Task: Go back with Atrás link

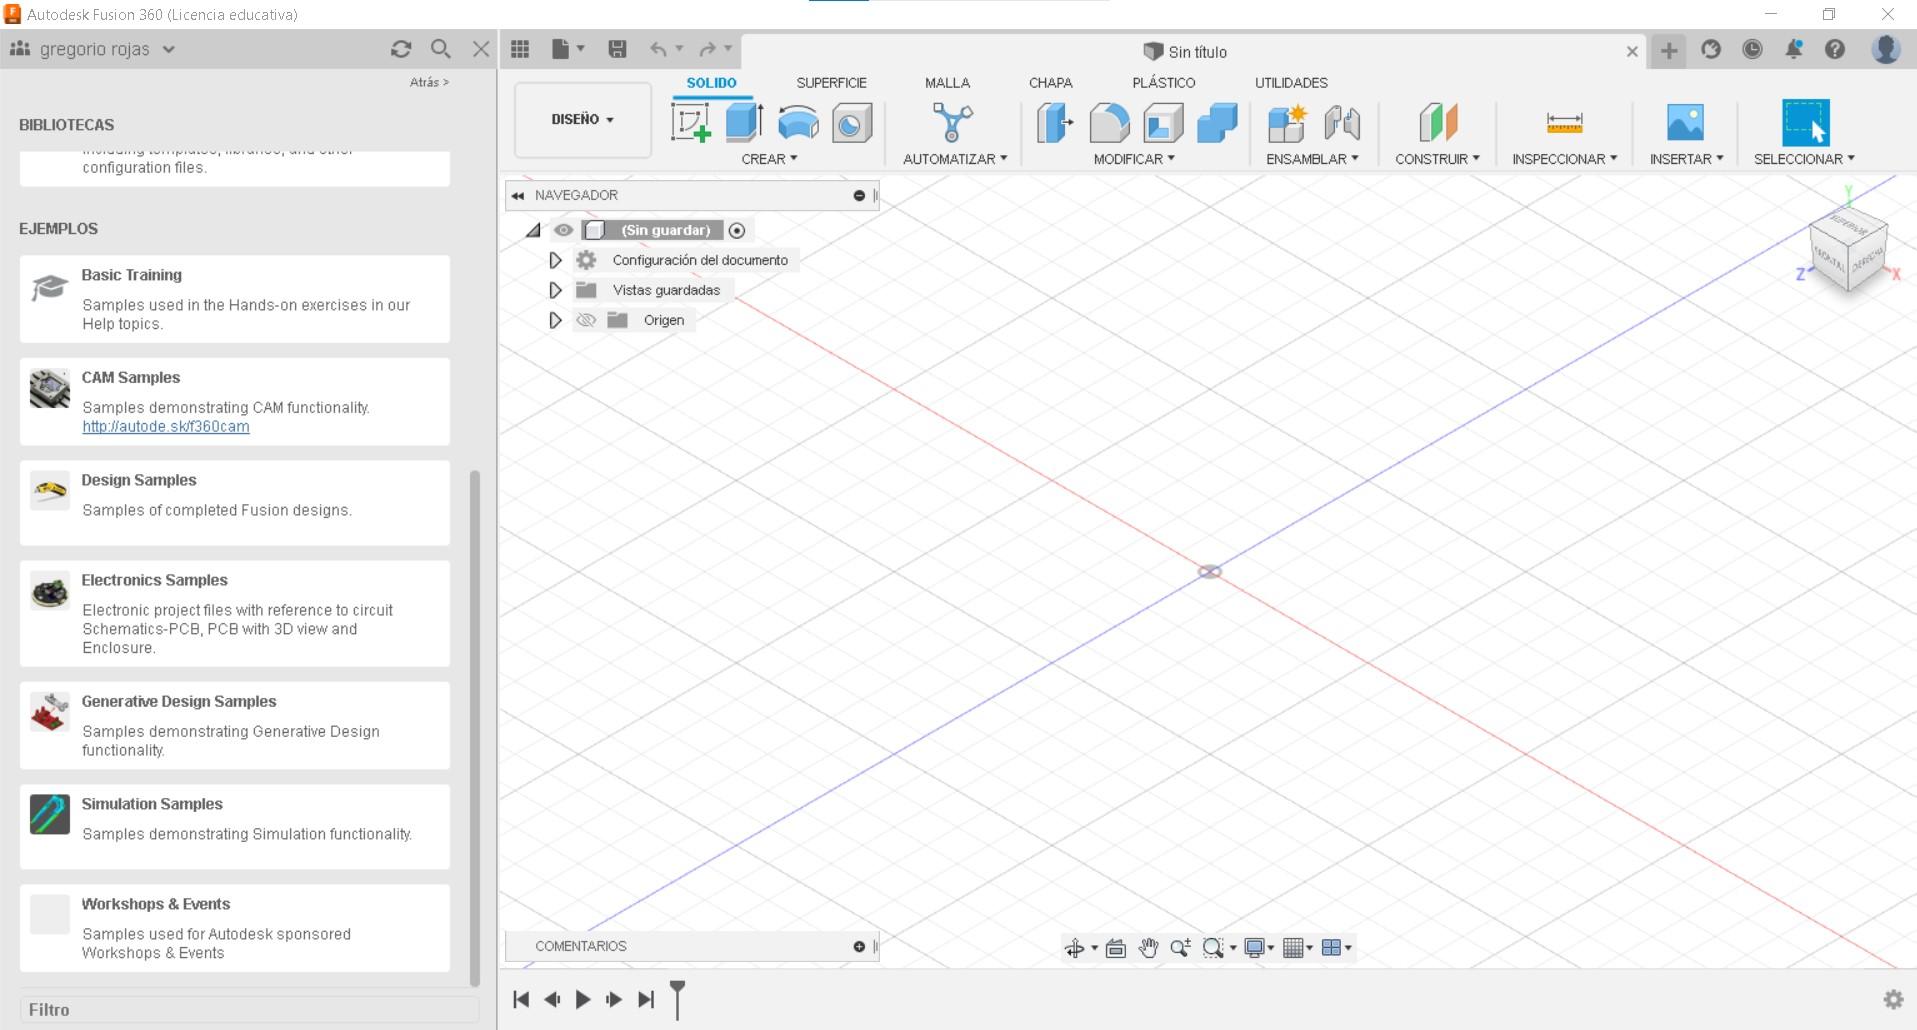Action: 429,82
